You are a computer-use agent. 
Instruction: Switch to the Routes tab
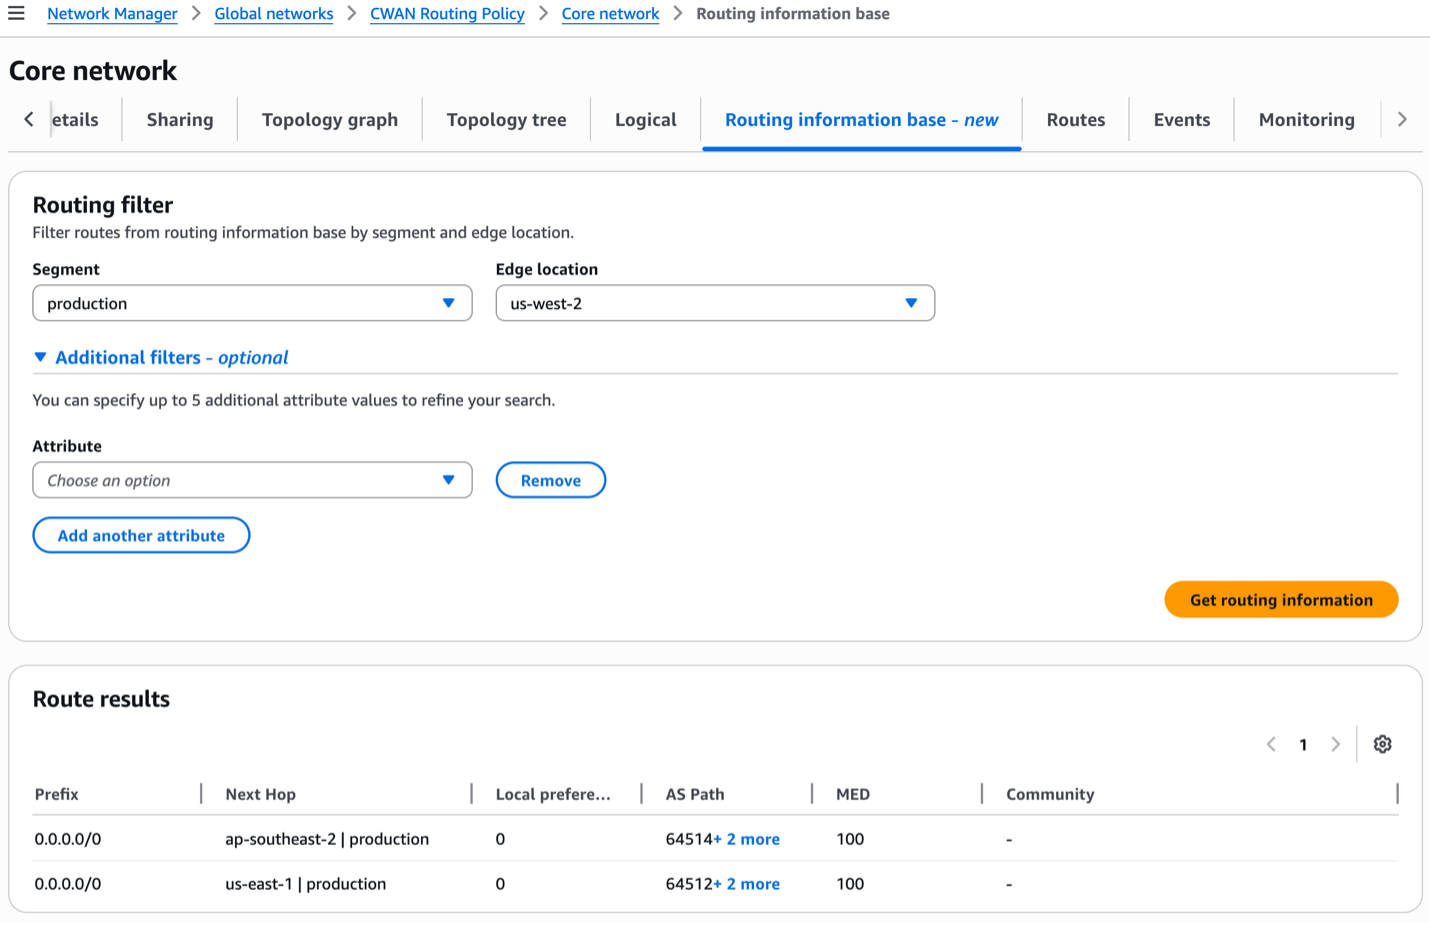point(1075,119)
